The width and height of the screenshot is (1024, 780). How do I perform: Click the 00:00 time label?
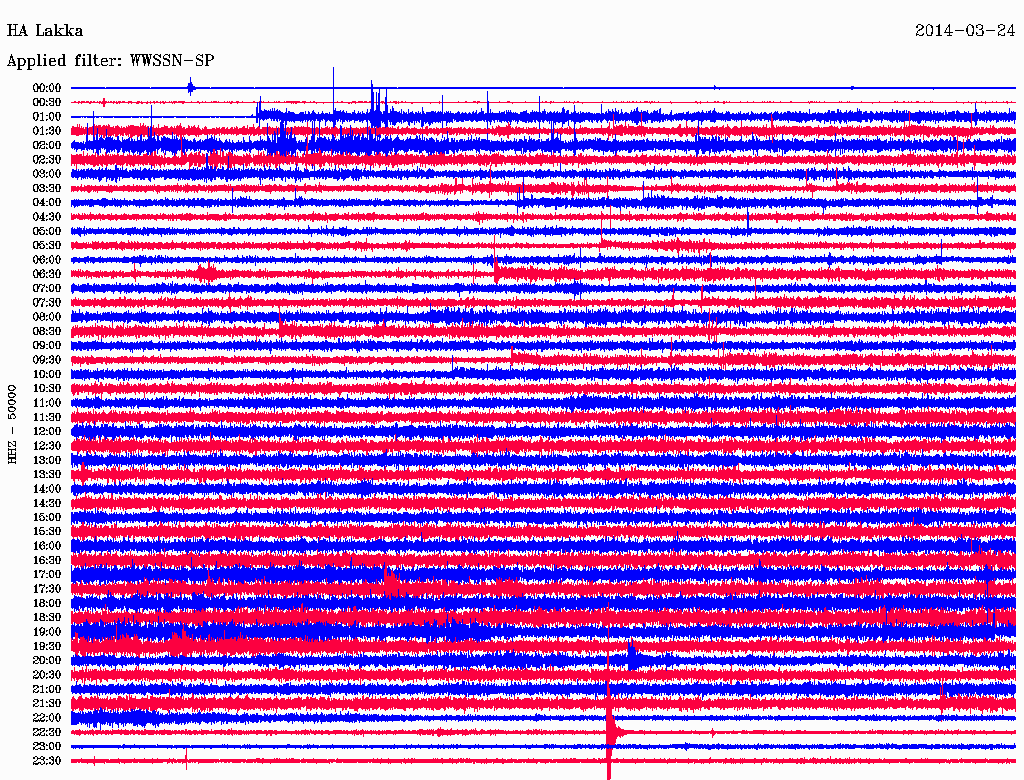(47, 88)
